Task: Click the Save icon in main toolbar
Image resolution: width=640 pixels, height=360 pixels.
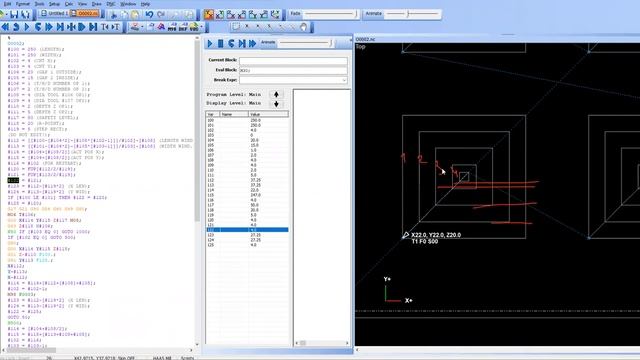Action: (x=14, y=14)
